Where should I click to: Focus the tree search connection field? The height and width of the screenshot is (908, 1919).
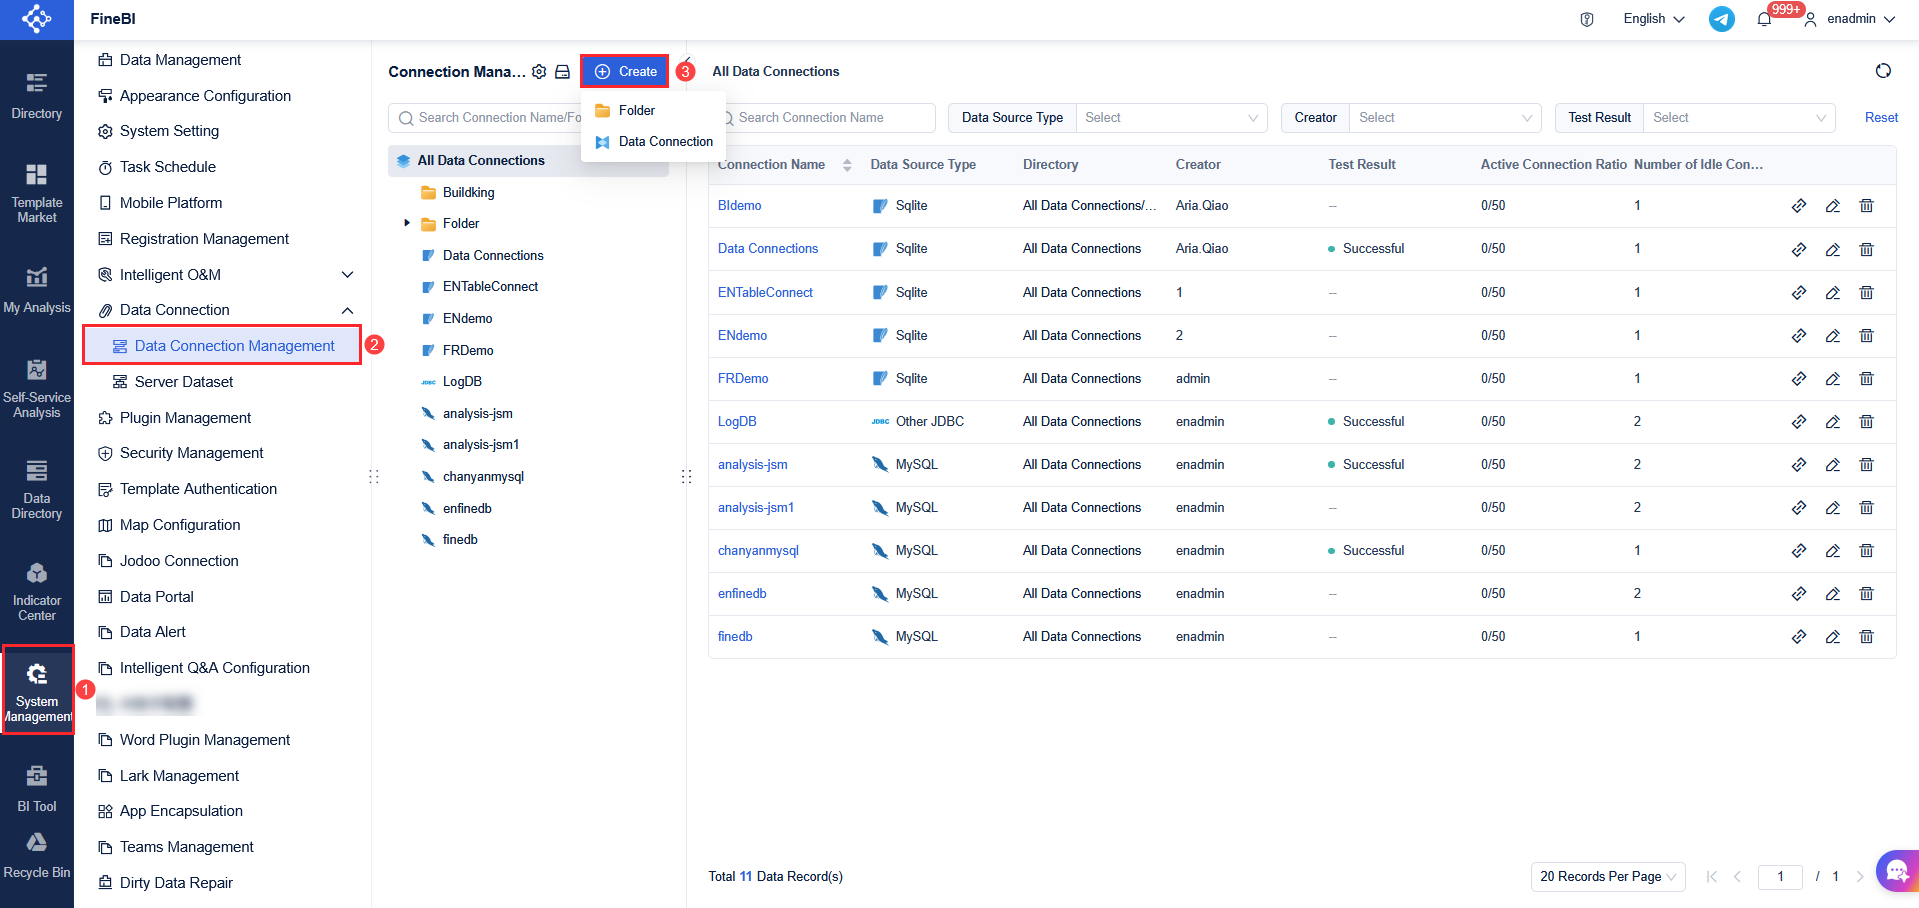coord(486,118)
